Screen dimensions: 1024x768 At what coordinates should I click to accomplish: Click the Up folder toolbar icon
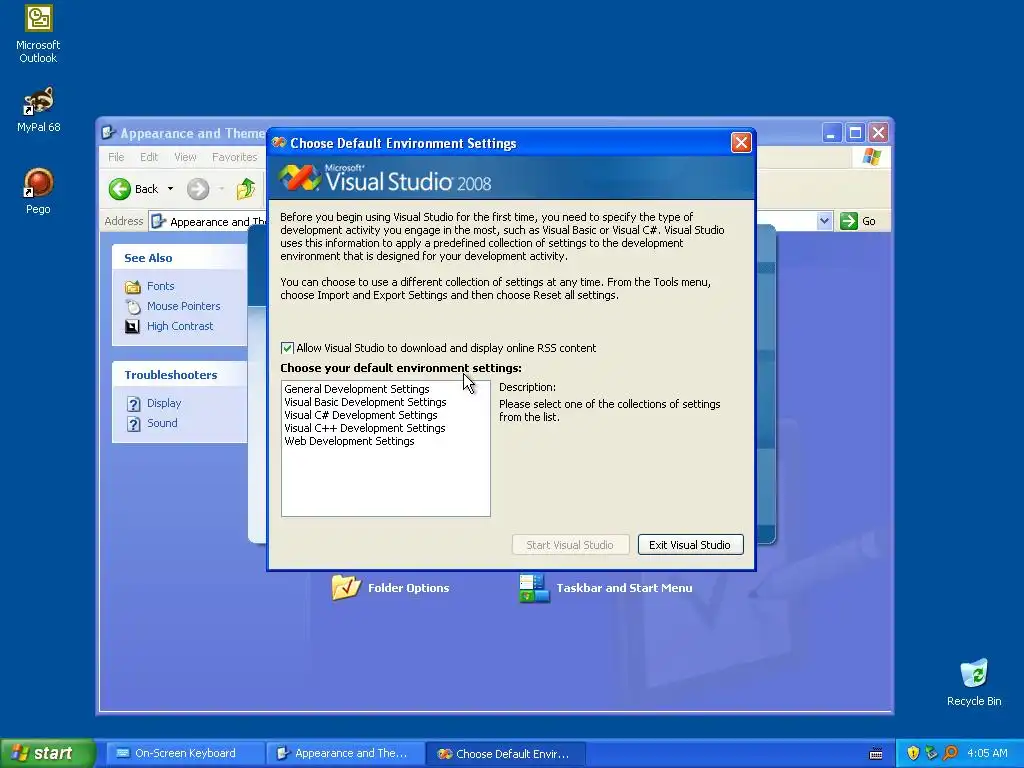tap(246, 189)
